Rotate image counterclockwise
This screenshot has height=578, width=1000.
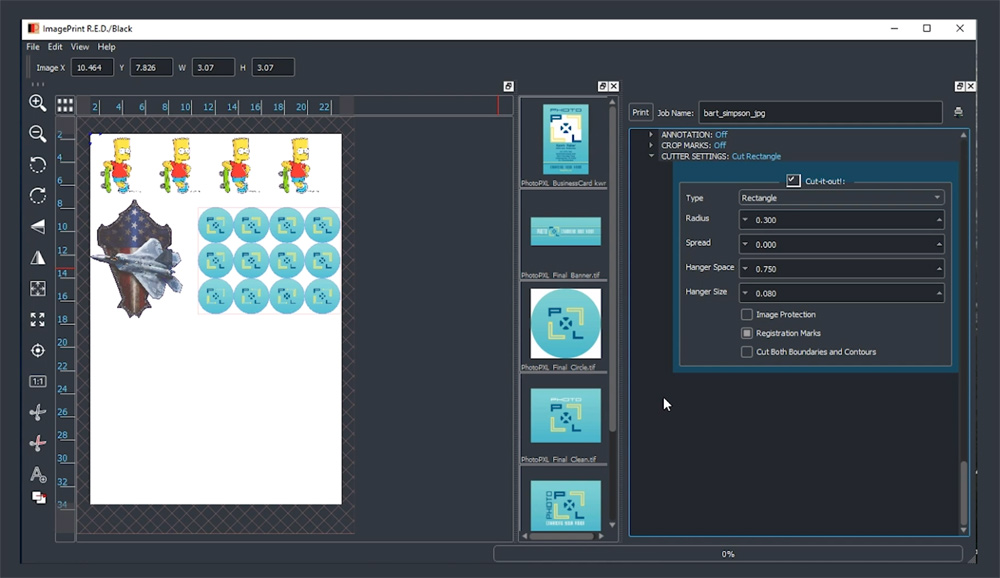pyautogui.click(x=37, y=165)
